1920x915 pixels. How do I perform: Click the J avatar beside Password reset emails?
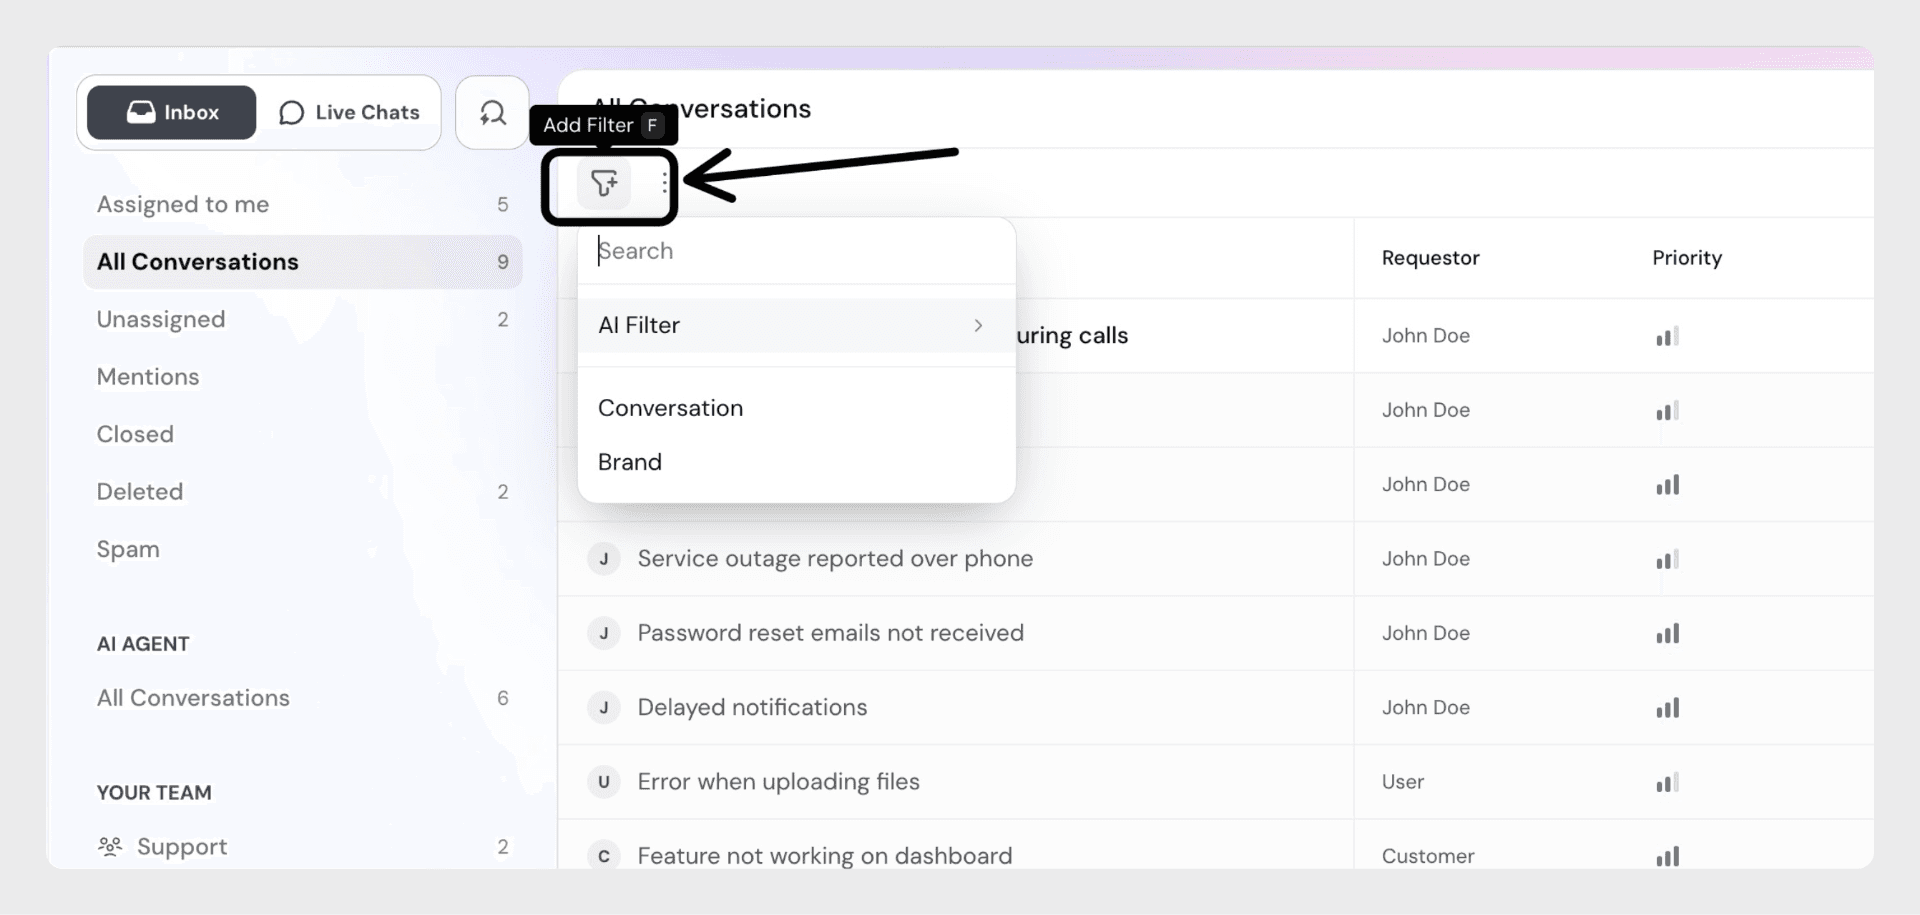(604, 633)
